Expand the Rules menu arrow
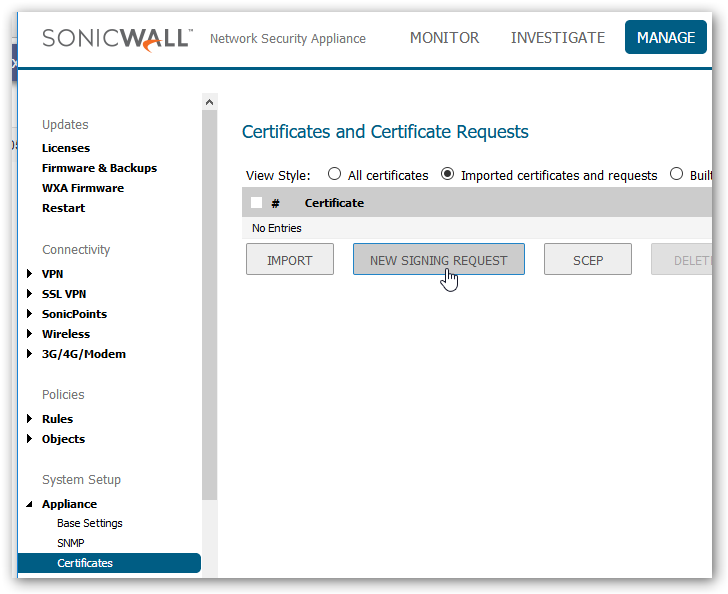This screenshot has height=594, width=728. 29,418
